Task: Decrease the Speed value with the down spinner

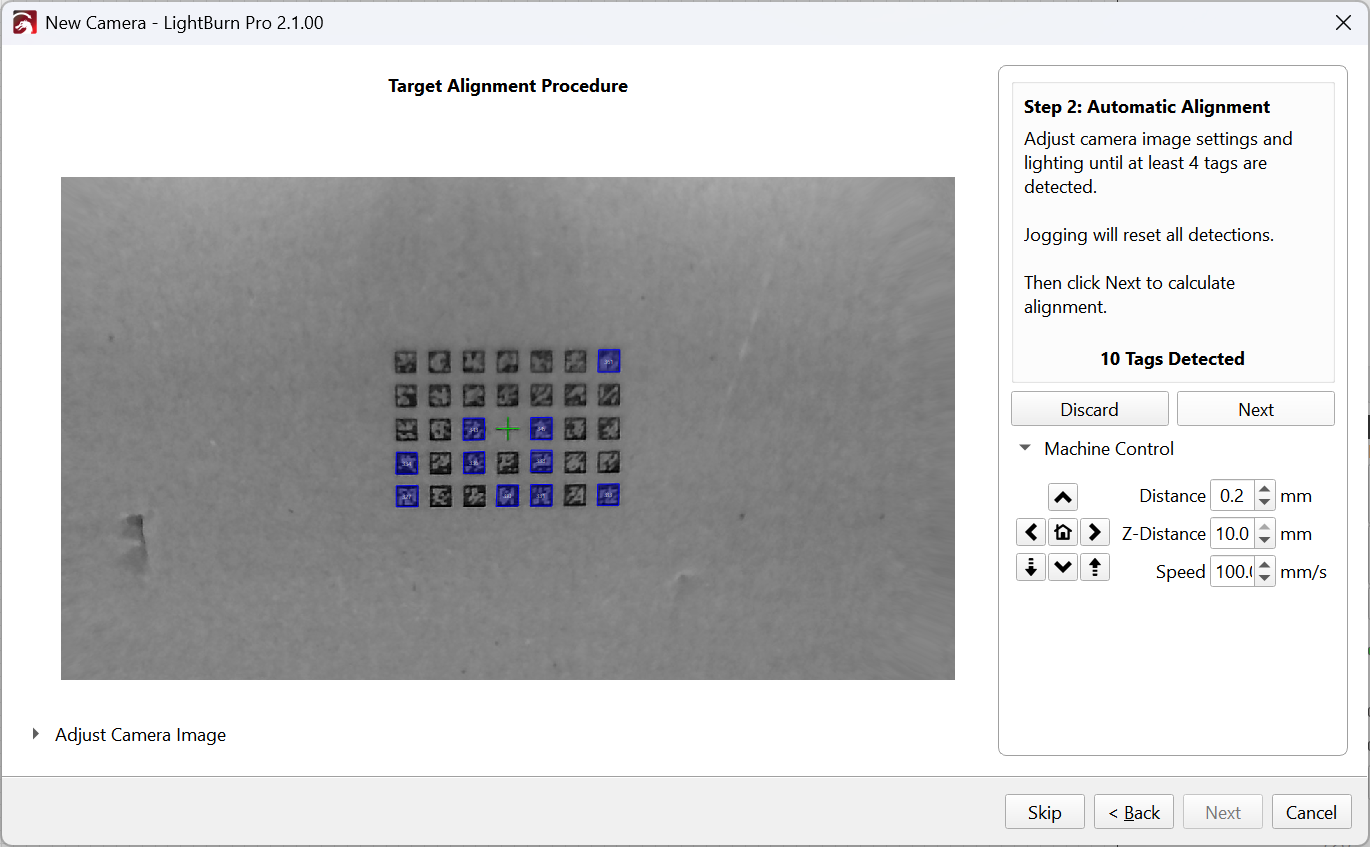Action: (1265, 578)
